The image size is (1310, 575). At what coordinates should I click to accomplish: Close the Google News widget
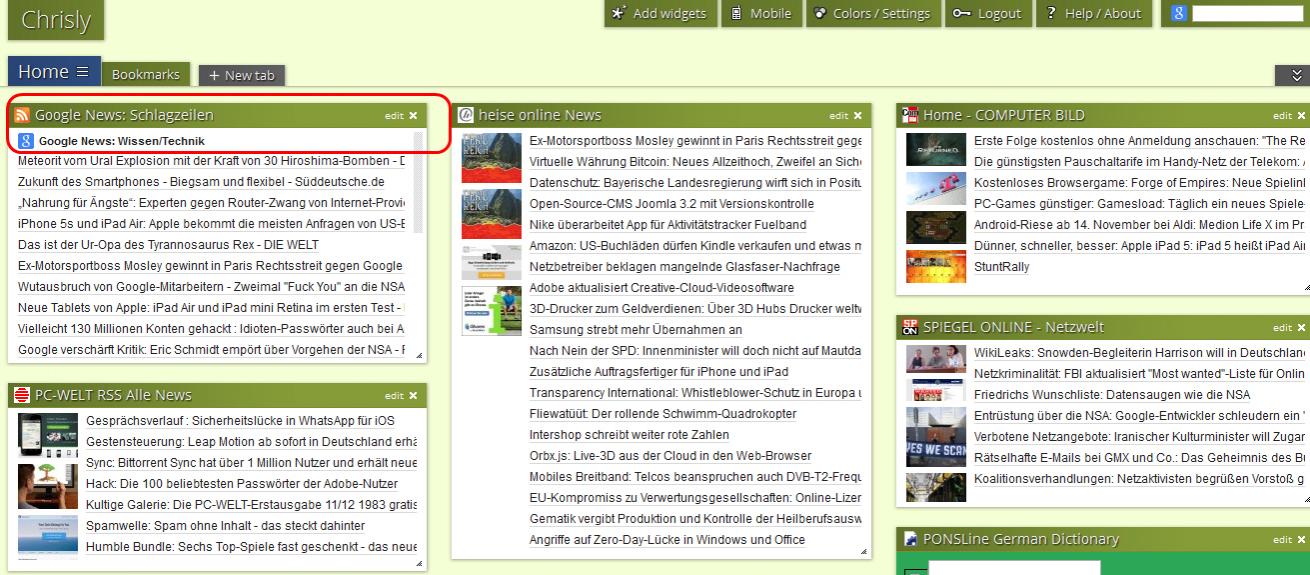(413, 115)
